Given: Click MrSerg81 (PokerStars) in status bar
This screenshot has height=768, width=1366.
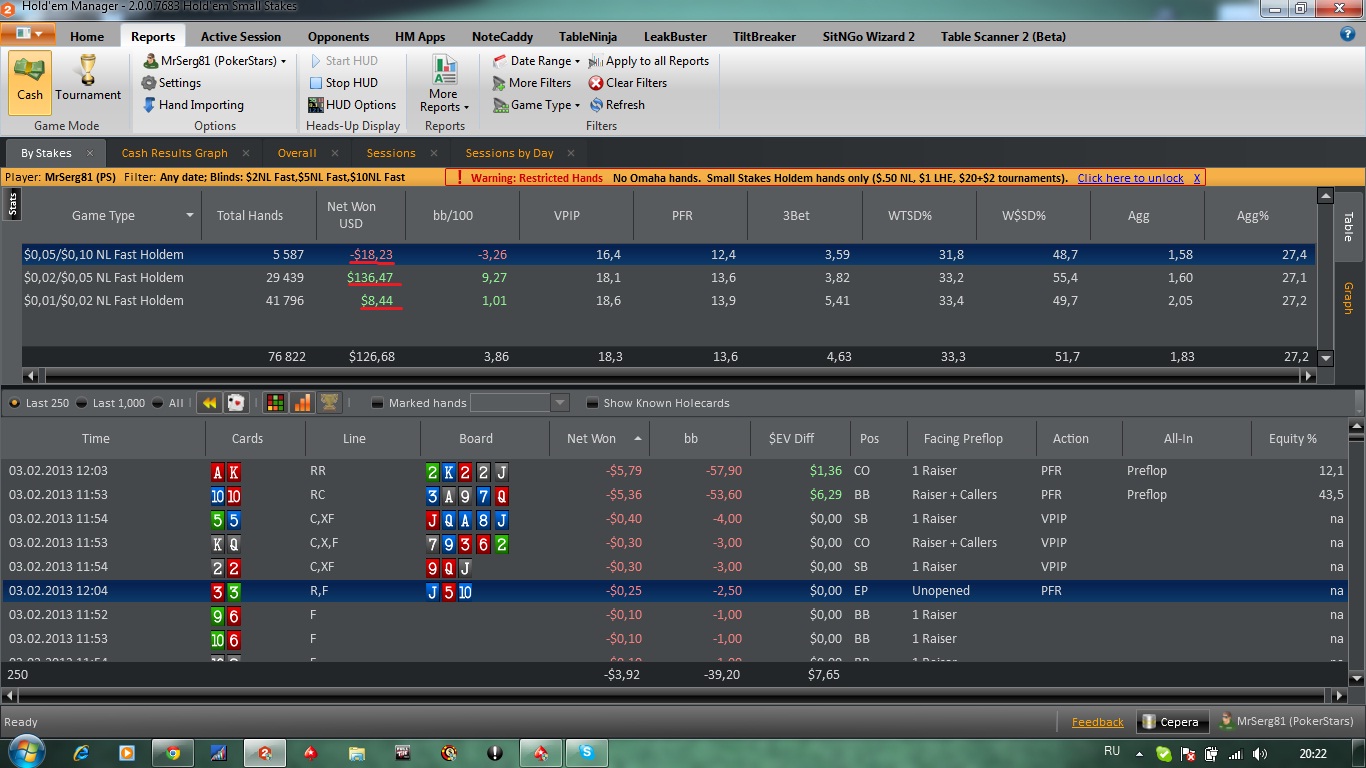Looking at the screenshot, I should pyautogui.click(x=1285, y=721).
